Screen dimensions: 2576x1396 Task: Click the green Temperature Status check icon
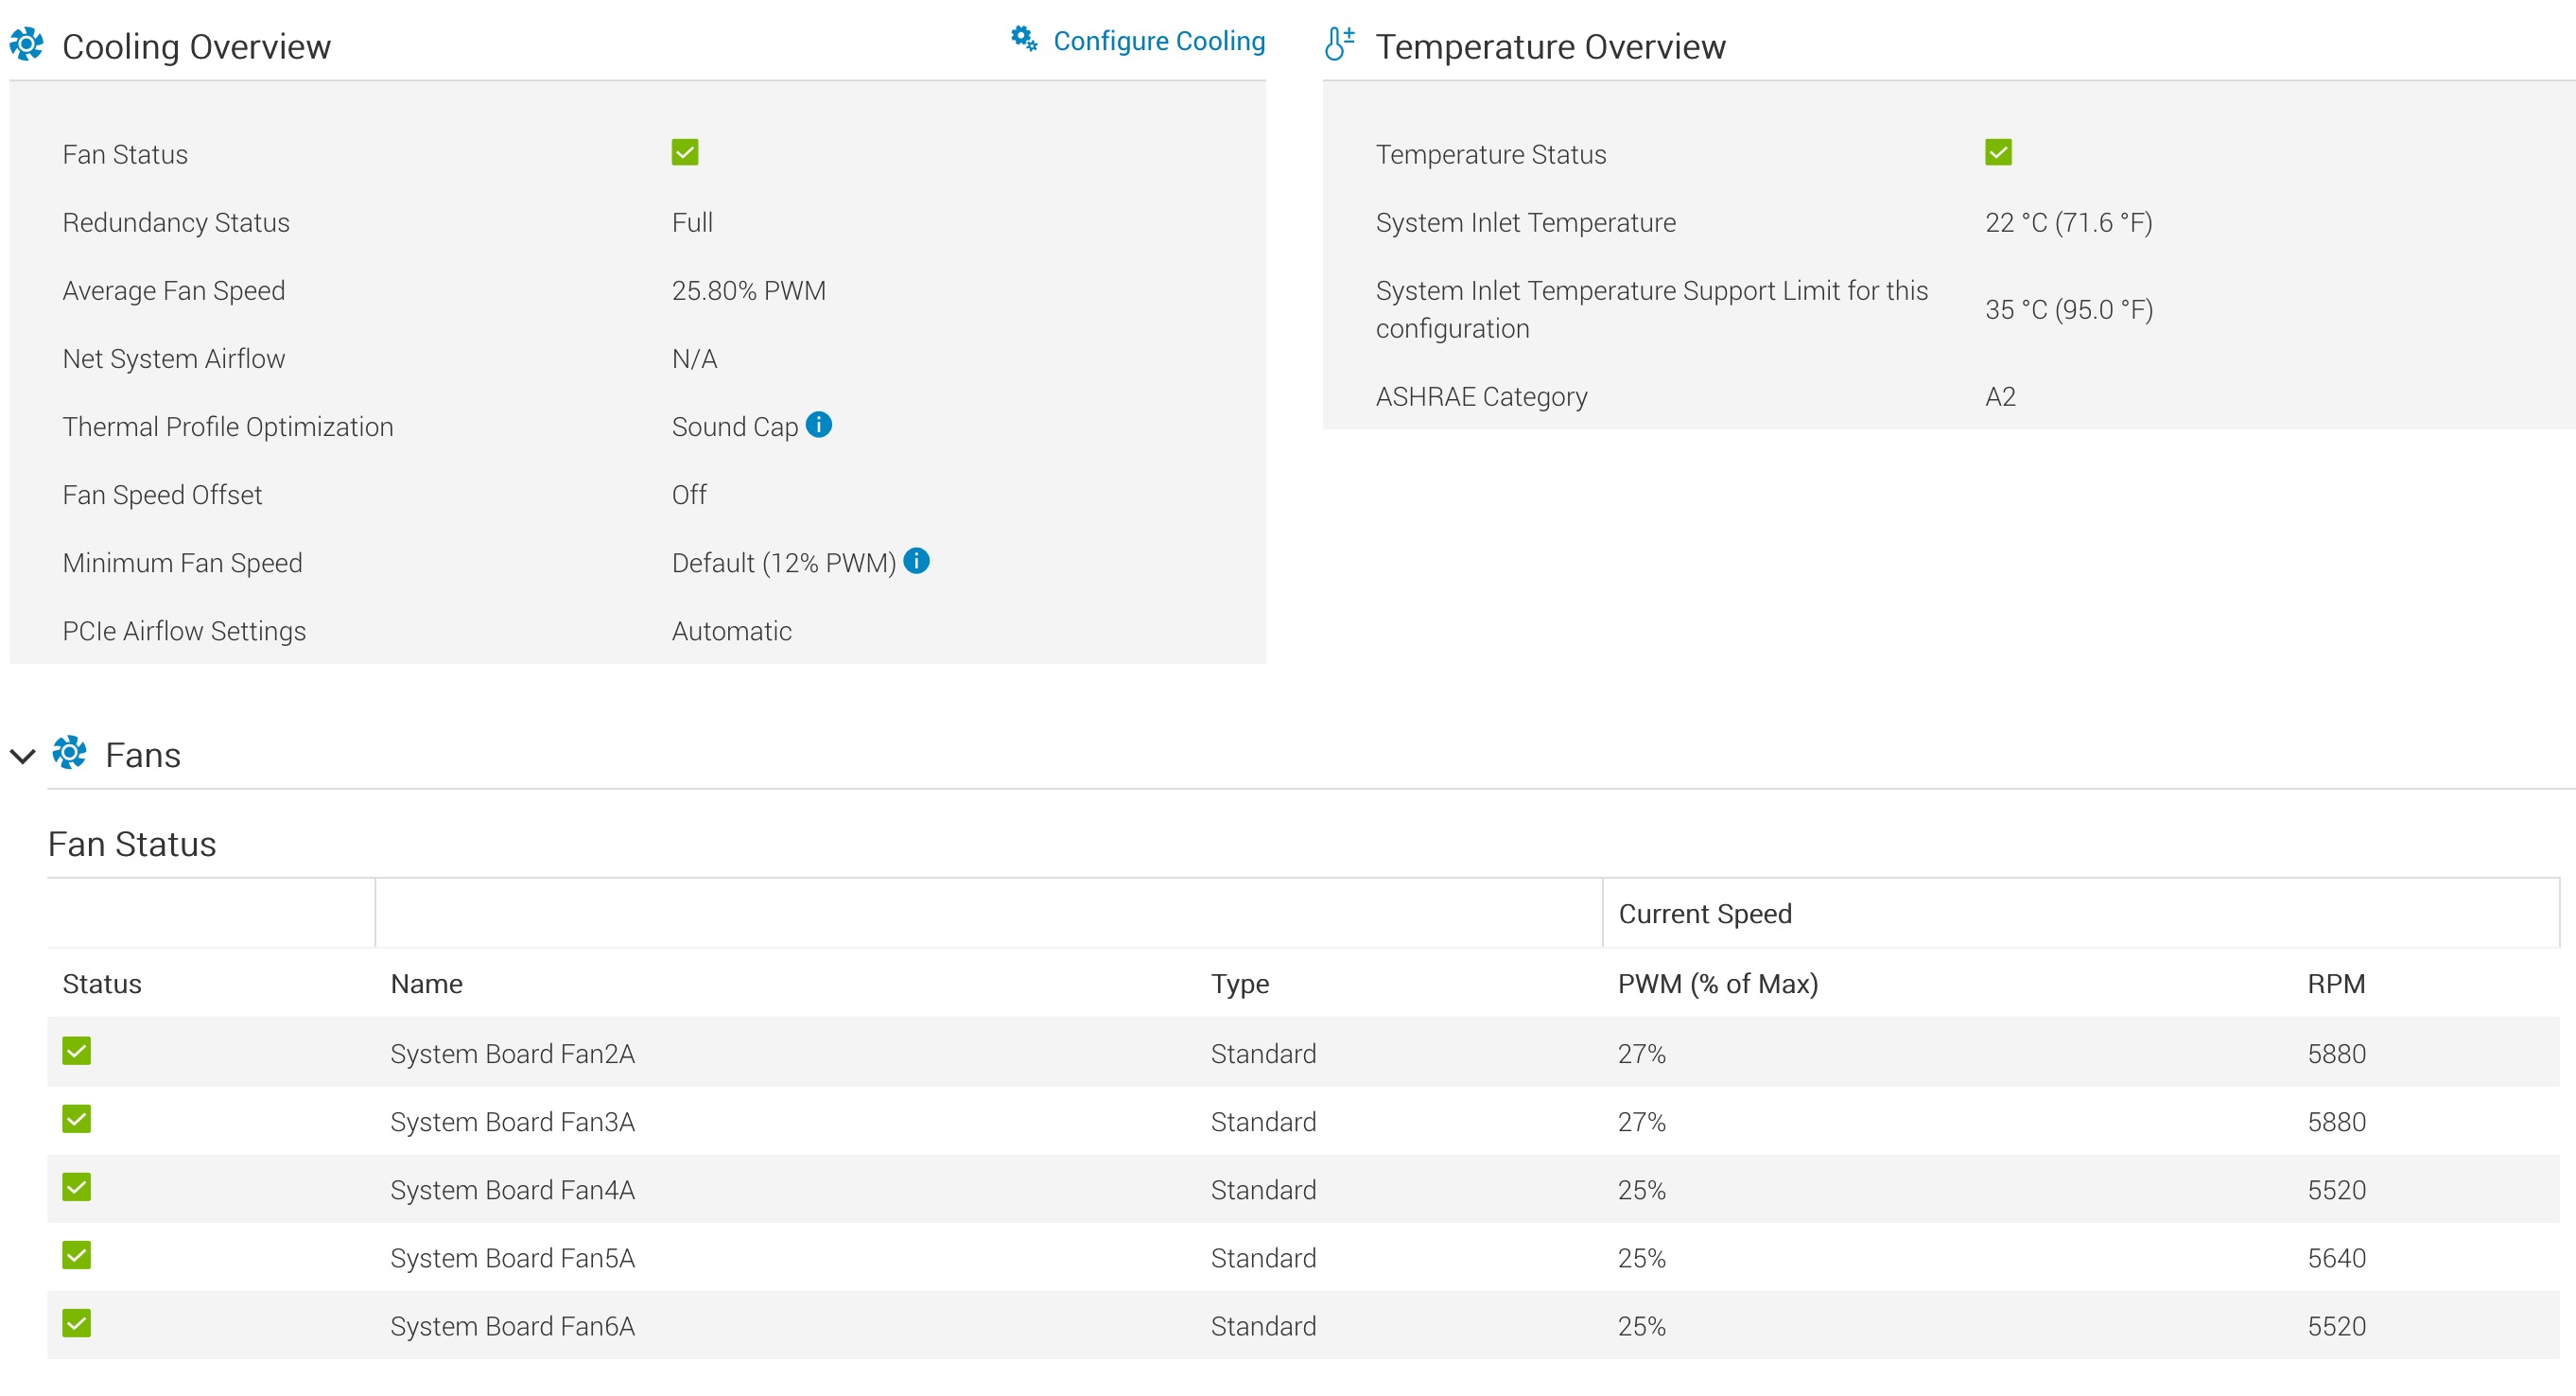(1997, 153)
